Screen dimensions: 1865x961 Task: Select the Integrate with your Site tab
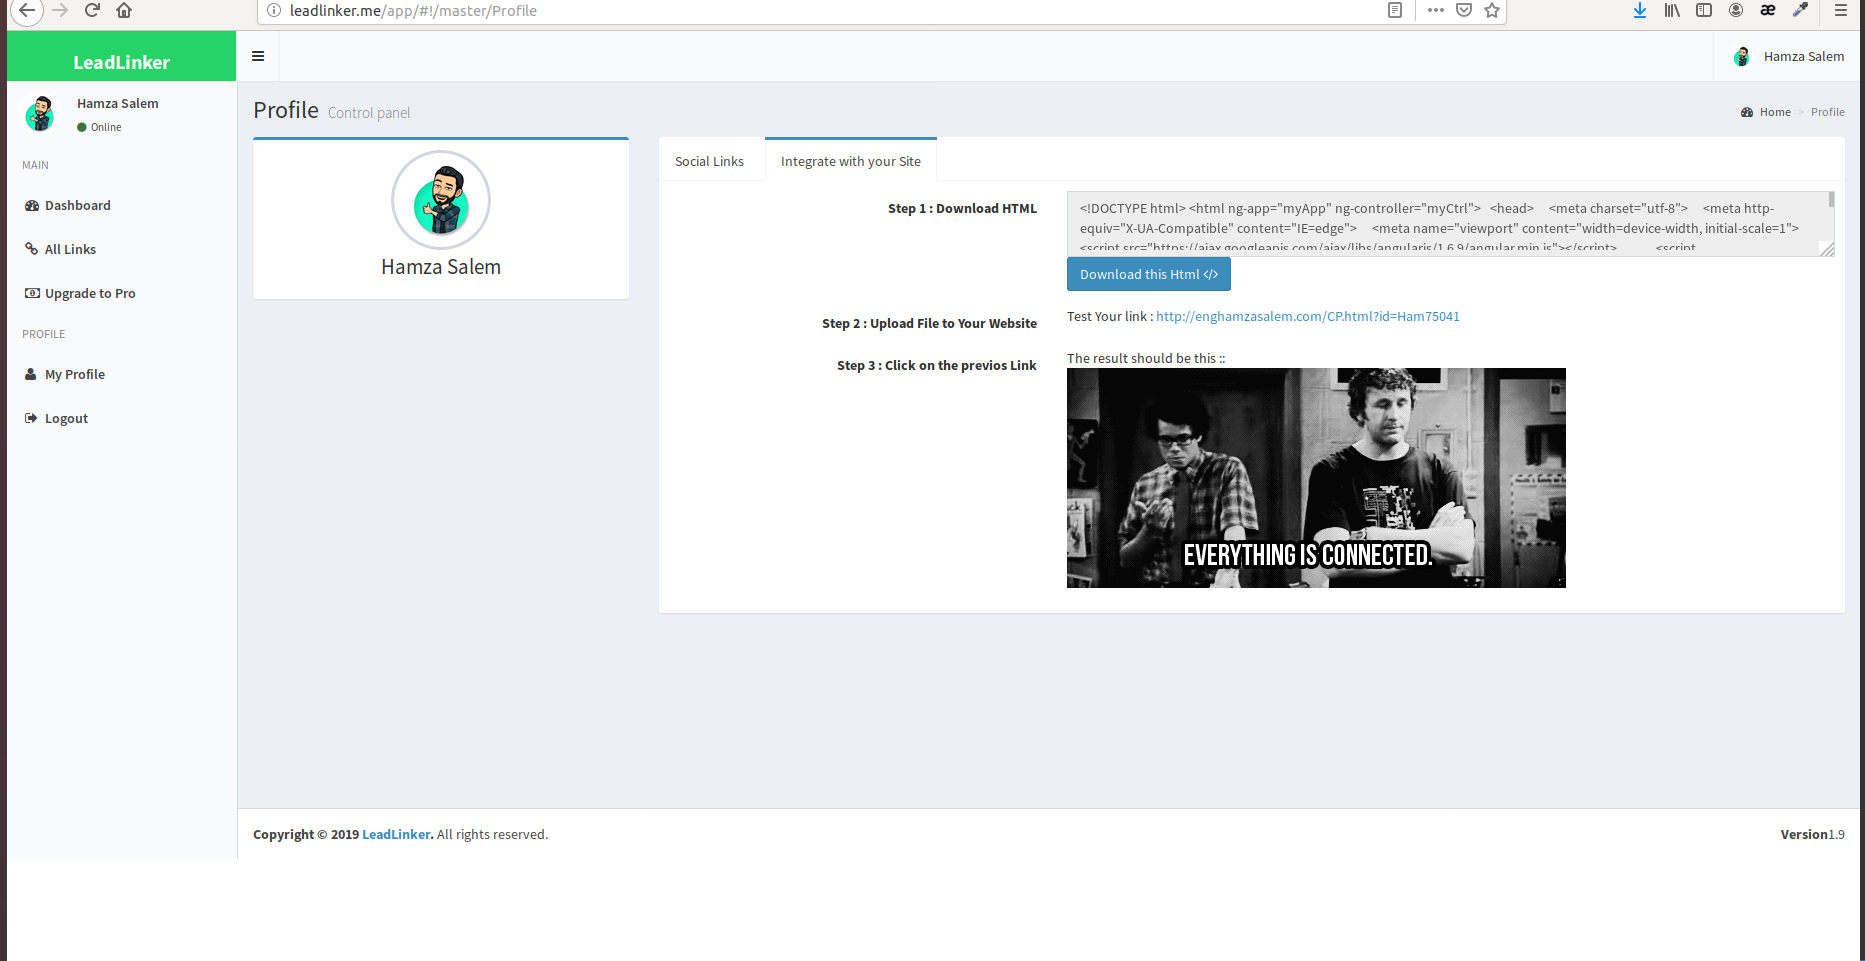click(851, 161)
